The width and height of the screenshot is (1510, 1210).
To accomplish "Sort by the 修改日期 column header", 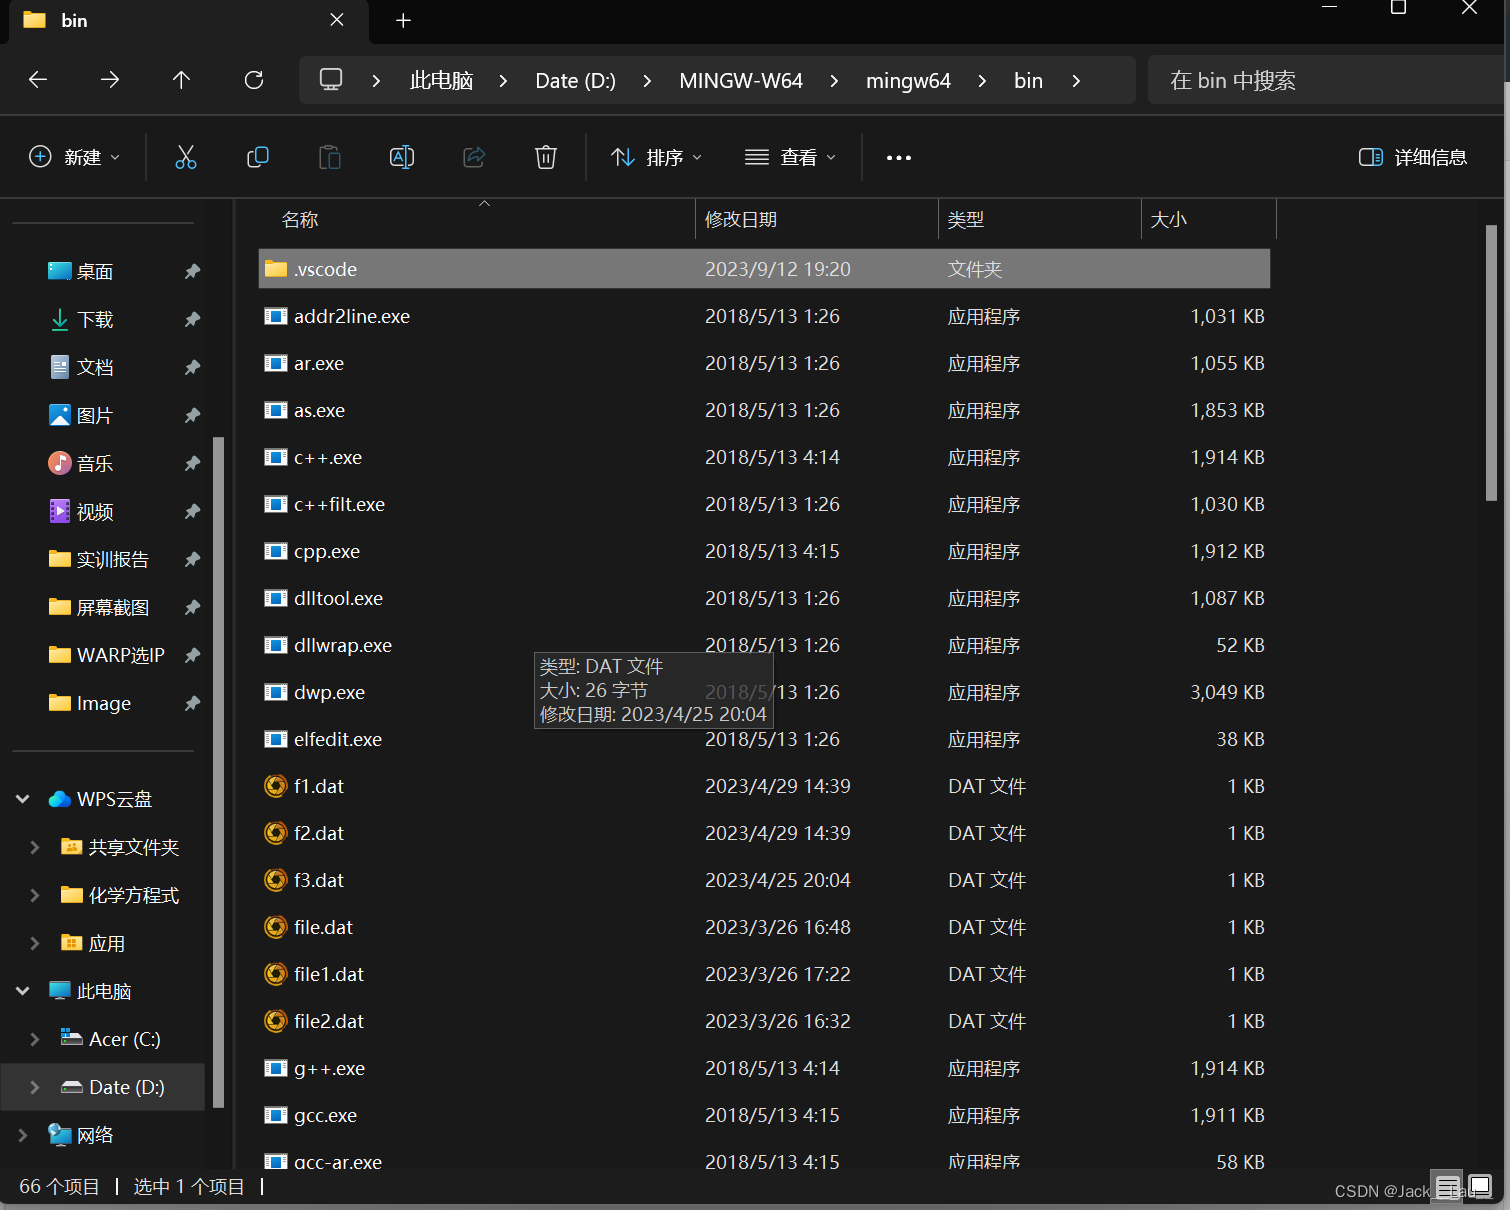I will click(817, 219).
